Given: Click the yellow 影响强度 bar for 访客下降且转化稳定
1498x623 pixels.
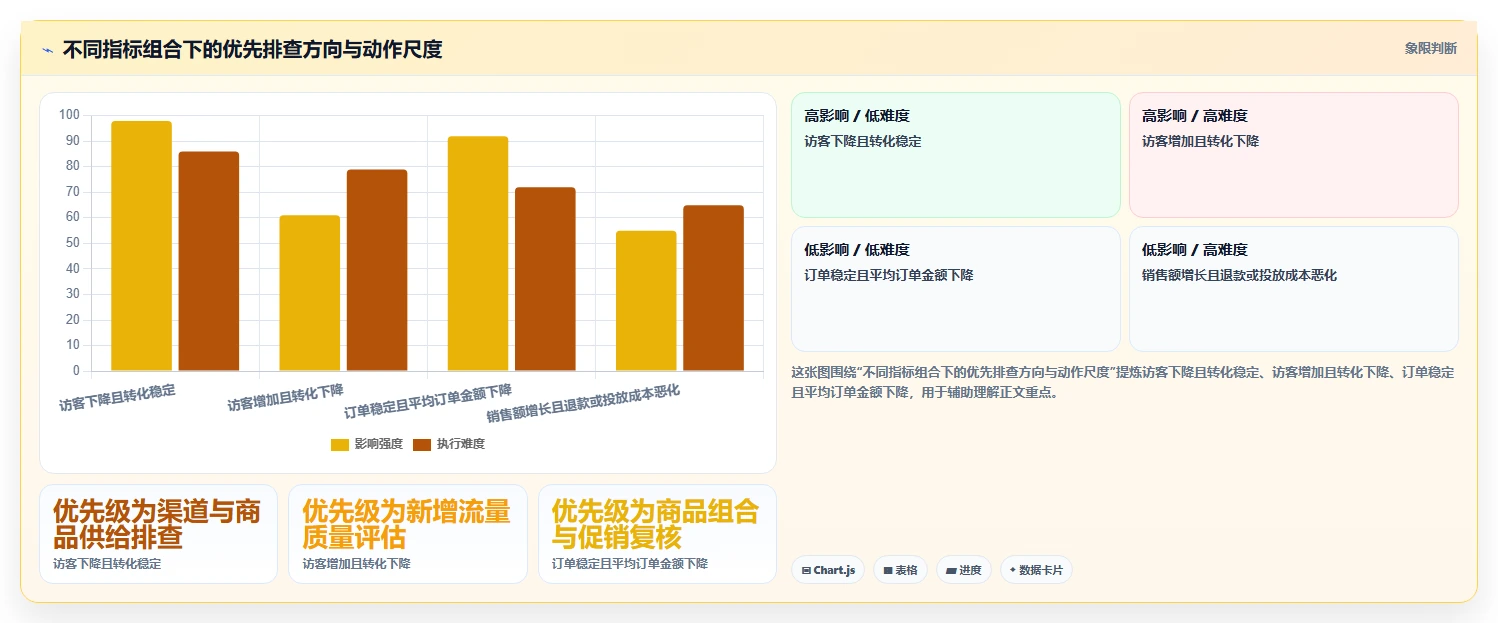Looking at the screenshot, I should [141, 246].
